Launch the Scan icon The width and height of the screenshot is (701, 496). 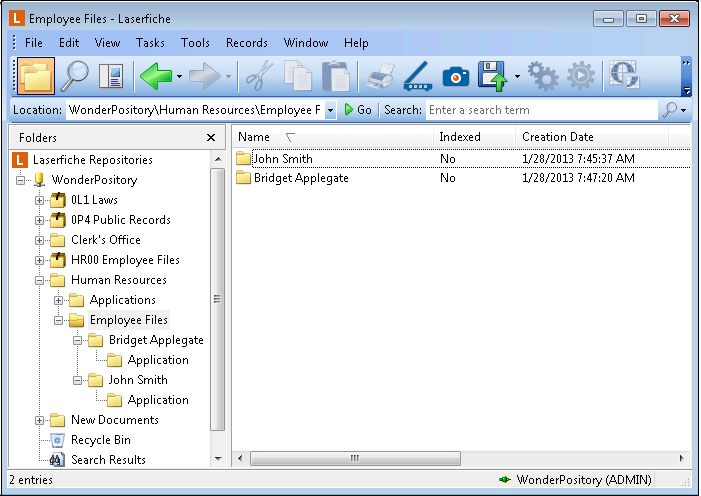pyautogui.click(x=418, y=76)
